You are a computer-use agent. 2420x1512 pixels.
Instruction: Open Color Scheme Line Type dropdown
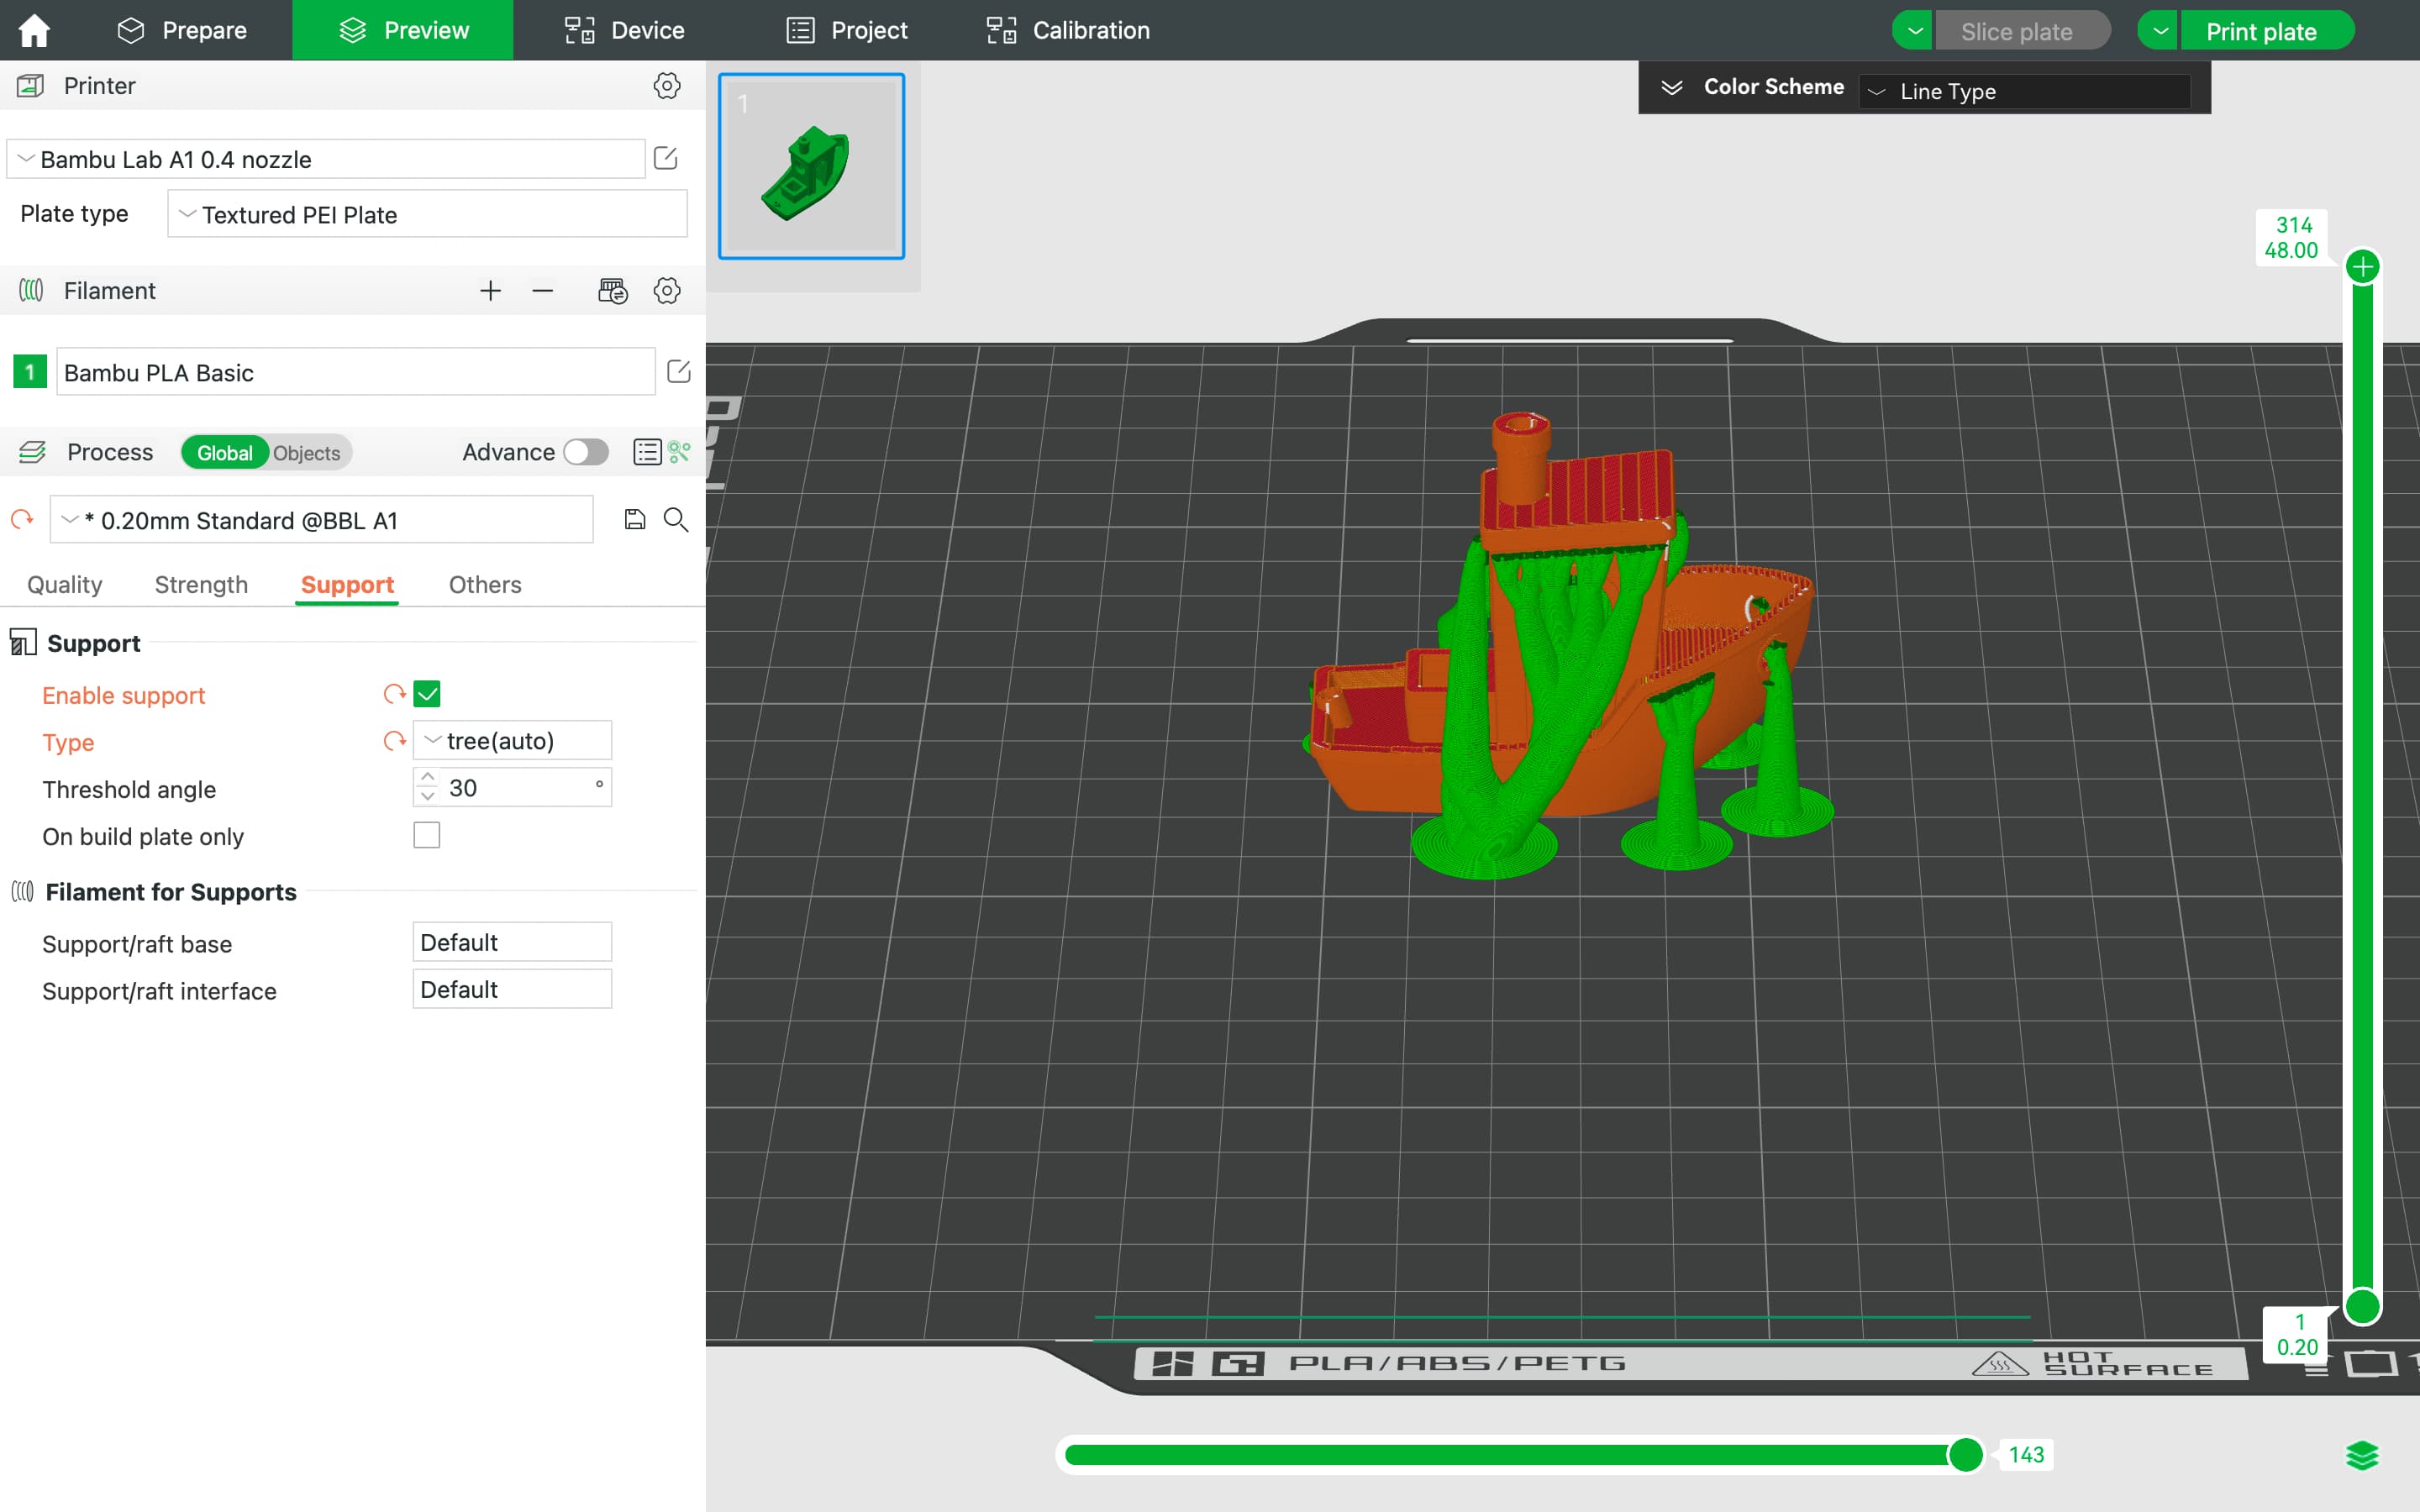coord(2025,91)
